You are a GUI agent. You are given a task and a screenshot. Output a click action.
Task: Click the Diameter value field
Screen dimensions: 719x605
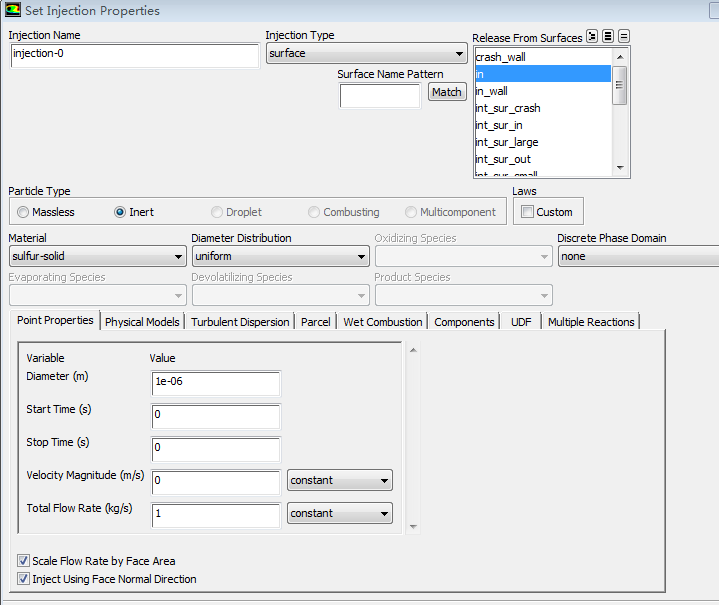[216, 383]
